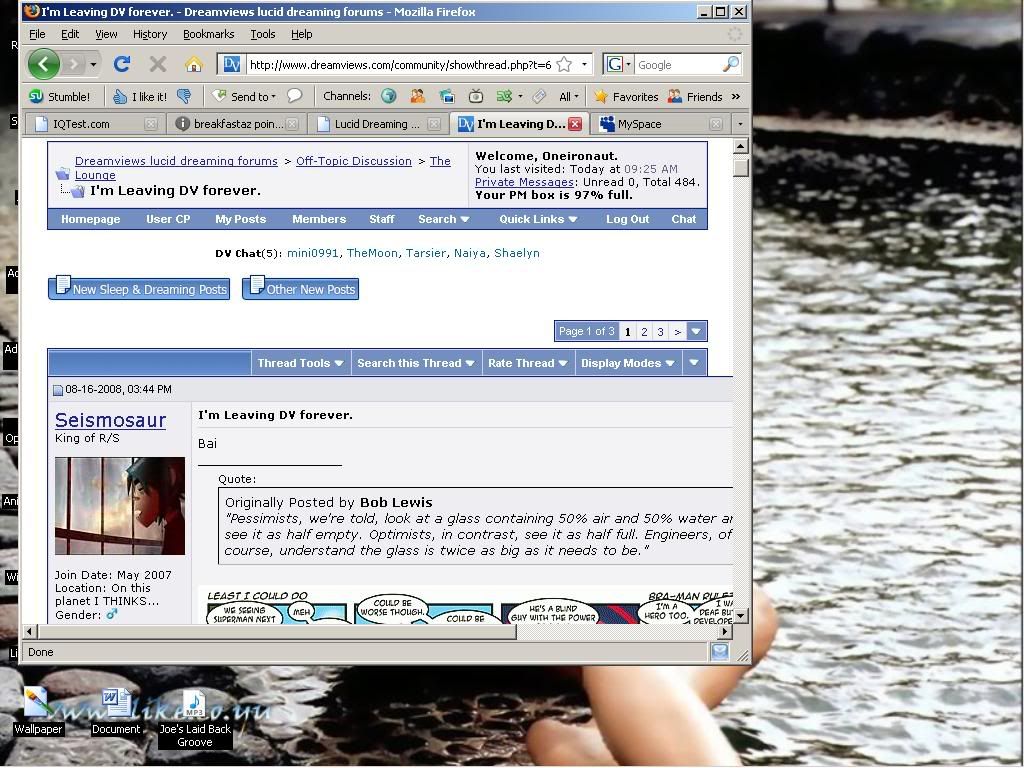This screenshot has width=1024, height=768.
Task: Select the photos channel icon
Action: (x=447, y=97)
